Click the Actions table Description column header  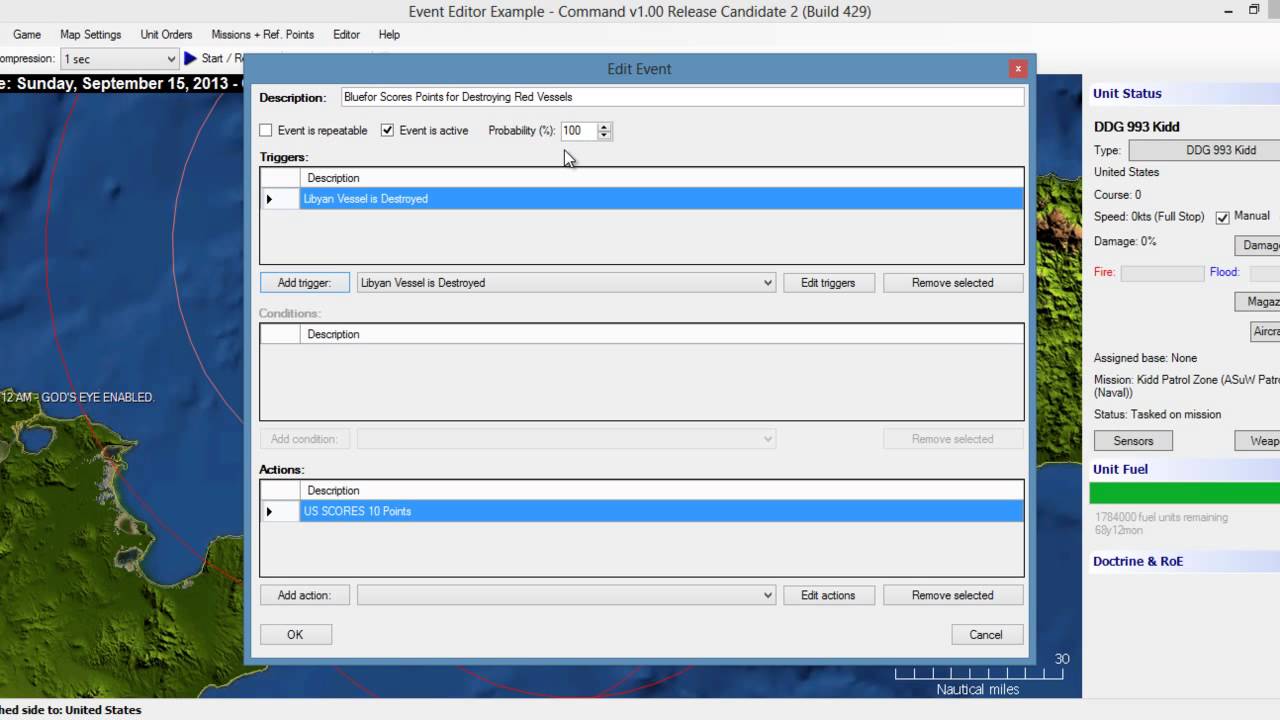pyautogui.click(x=661, y=490)
